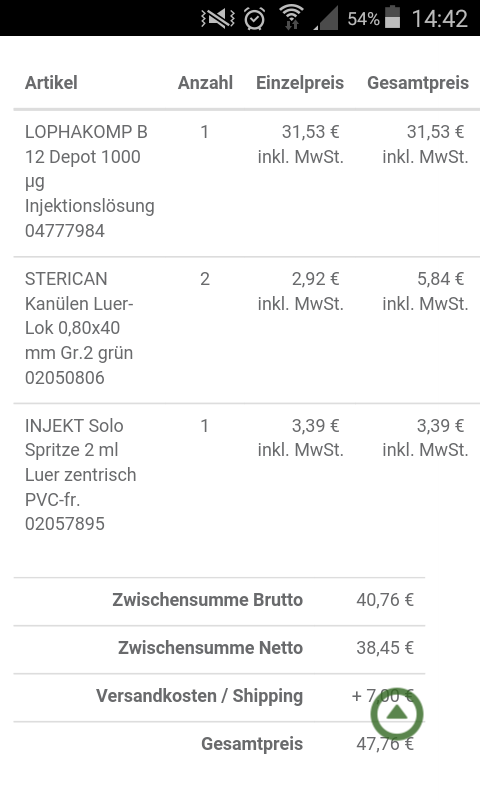480x800 pixels.
Task: Open the LOPHAKOMP B 12 Depot article
Action: click(90, 181)
